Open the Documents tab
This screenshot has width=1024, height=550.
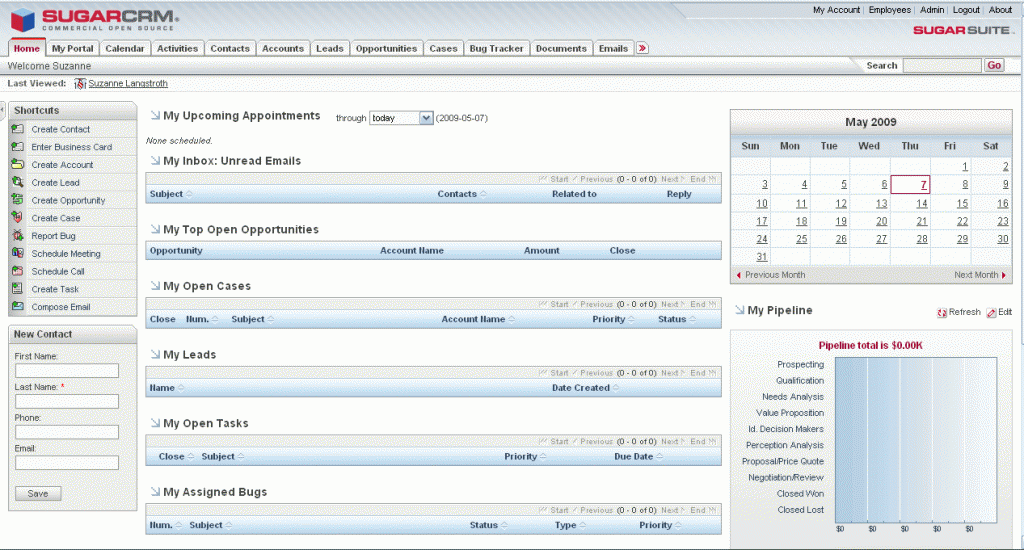coord(561,48)
